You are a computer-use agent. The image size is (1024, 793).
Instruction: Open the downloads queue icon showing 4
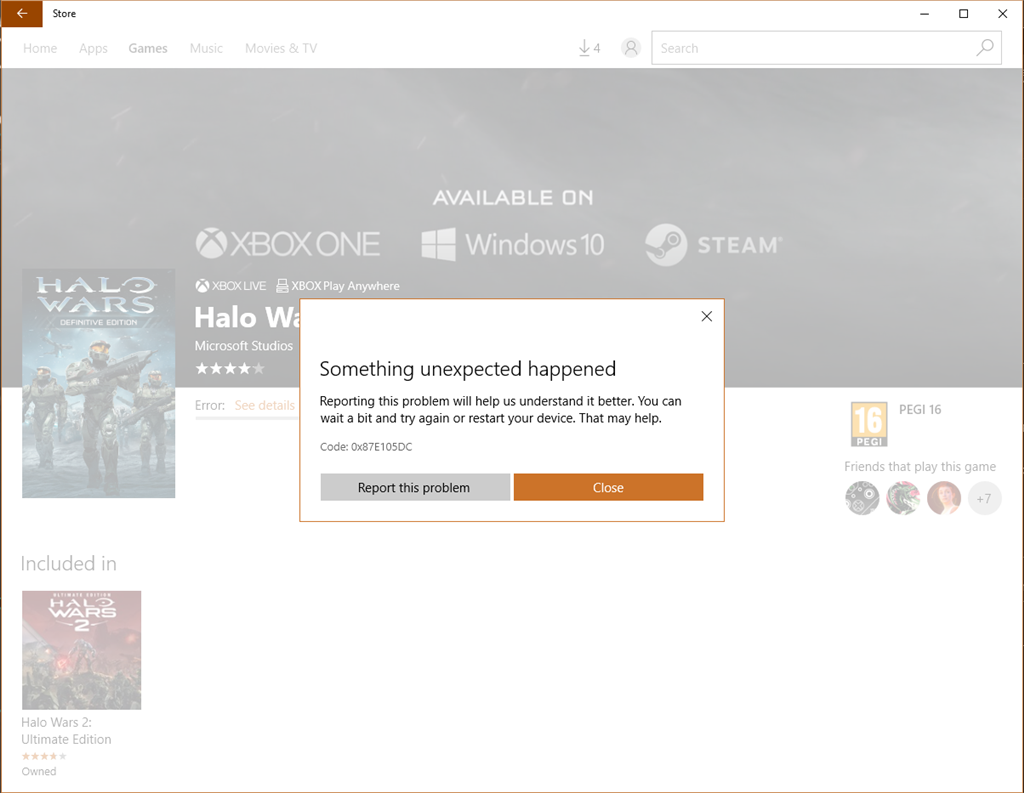(x=589, y=48)
